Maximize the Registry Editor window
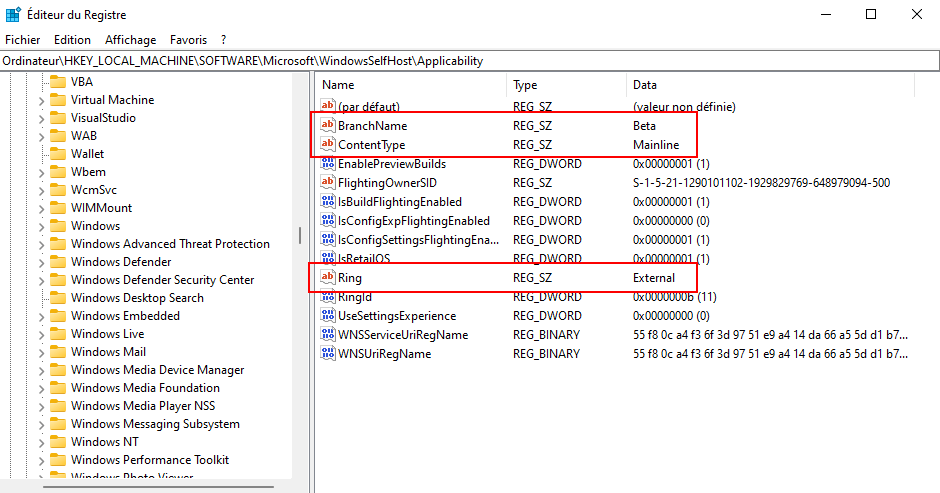The width and height of the screenshot is (940, 493). [871, 14]
